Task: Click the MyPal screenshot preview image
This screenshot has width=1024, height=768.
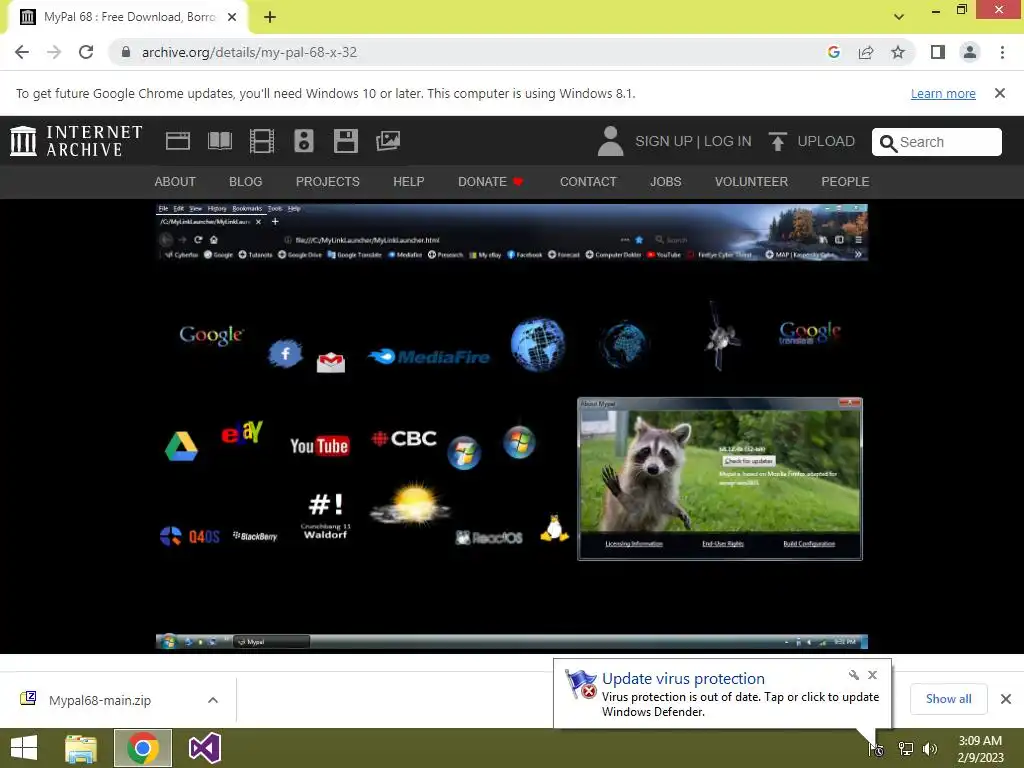Action: click(511, 426)
